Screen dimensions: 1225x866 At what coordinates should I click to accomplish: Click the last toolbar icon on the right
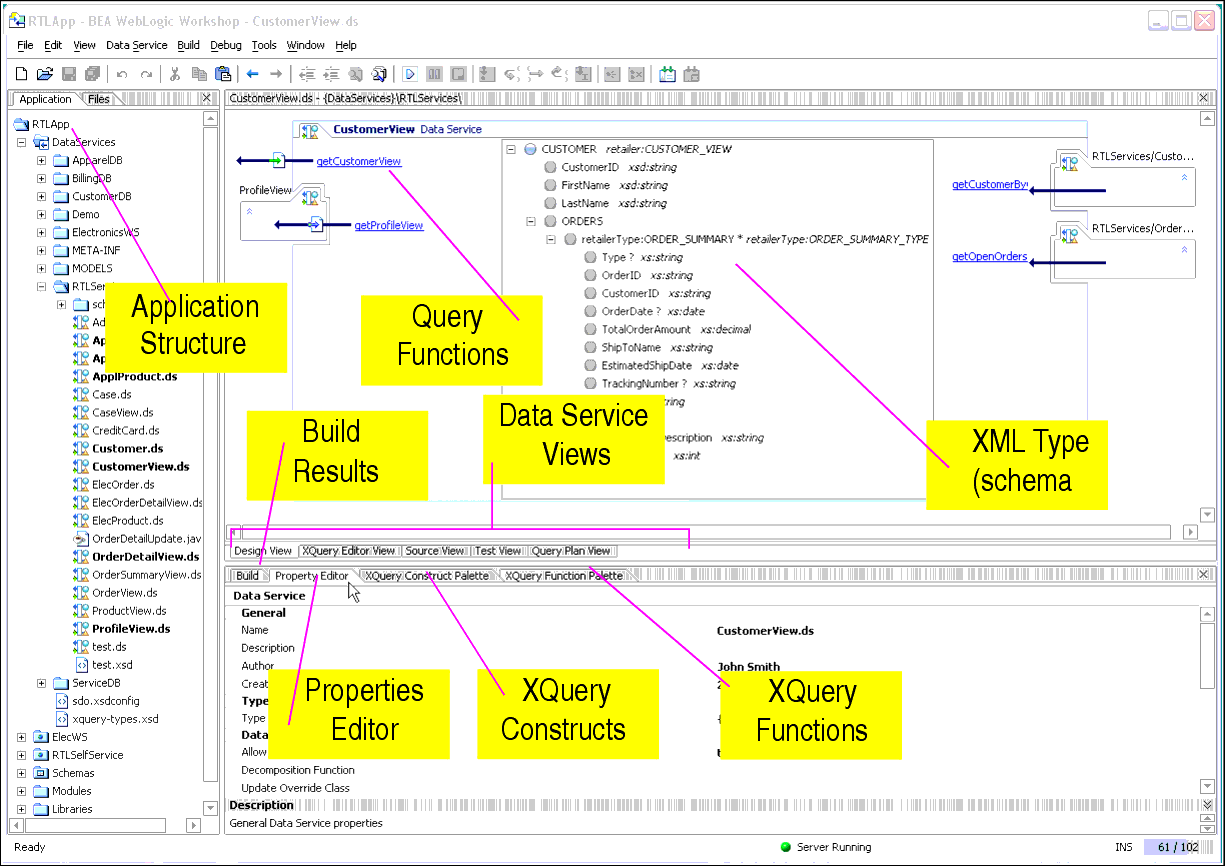point(691,74)
